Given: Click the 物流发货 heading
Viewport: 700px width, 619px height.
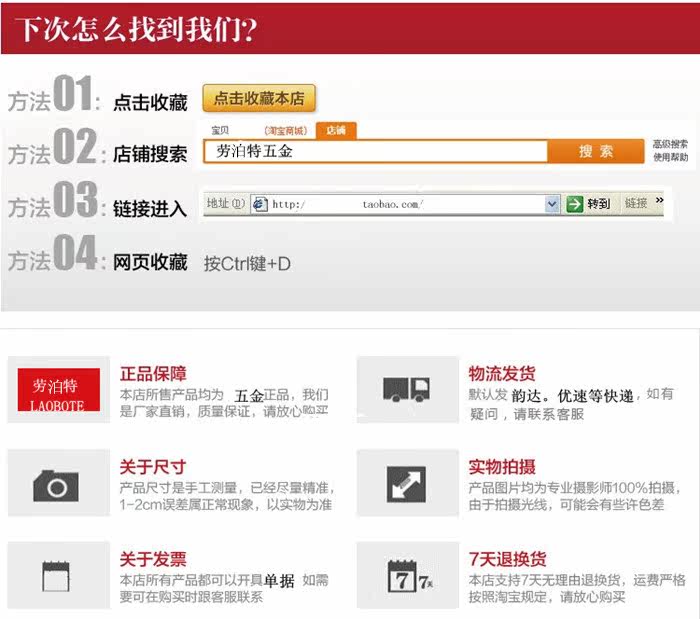Looking at the screenshot, I should [x=502, y=374].
